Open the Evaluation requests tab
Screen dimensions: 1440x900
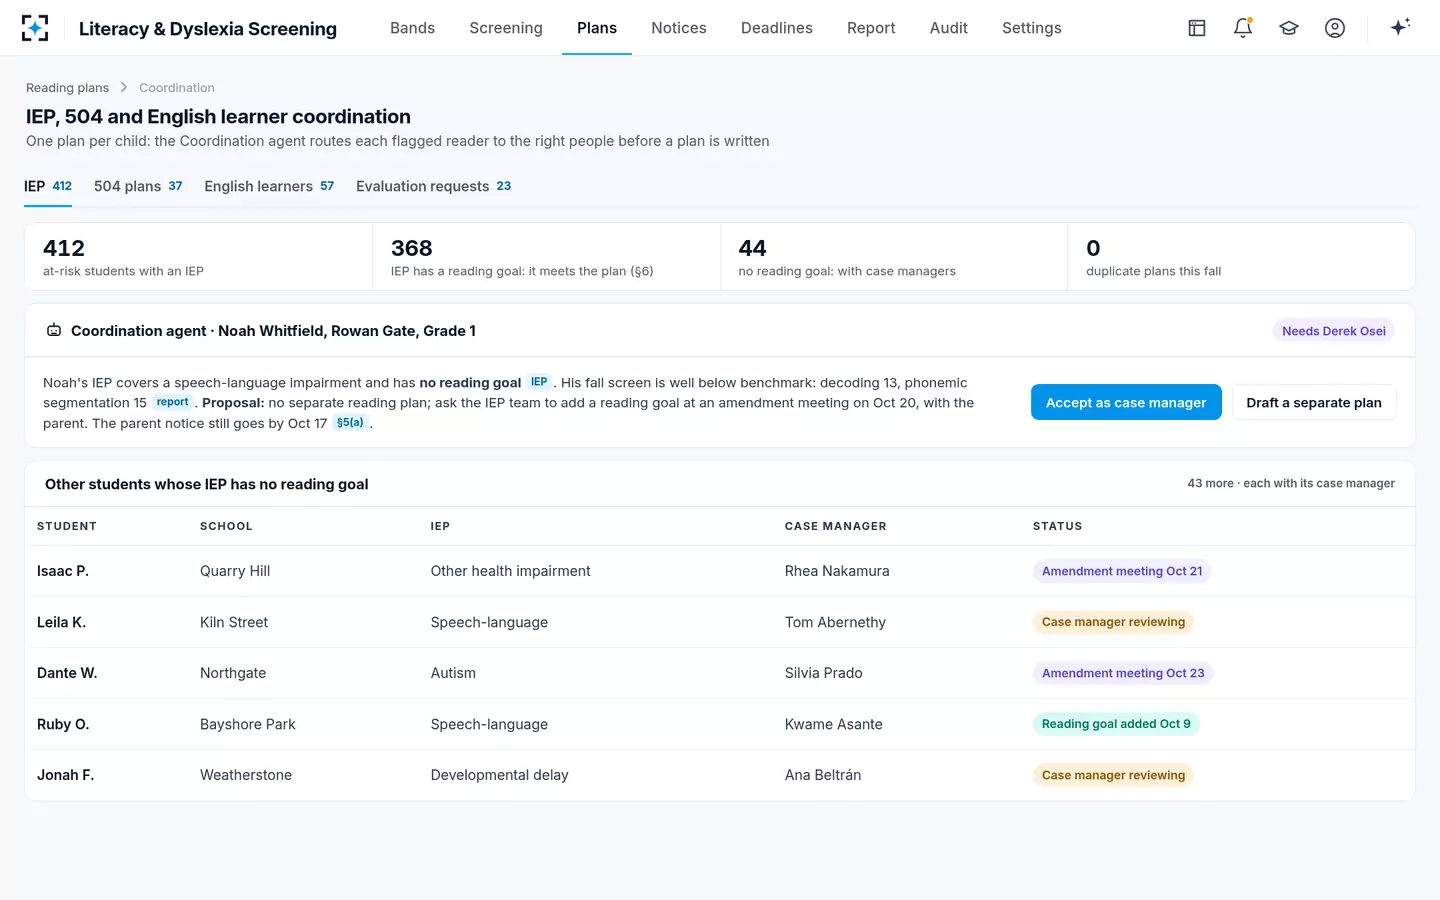[x=433, y=186]
